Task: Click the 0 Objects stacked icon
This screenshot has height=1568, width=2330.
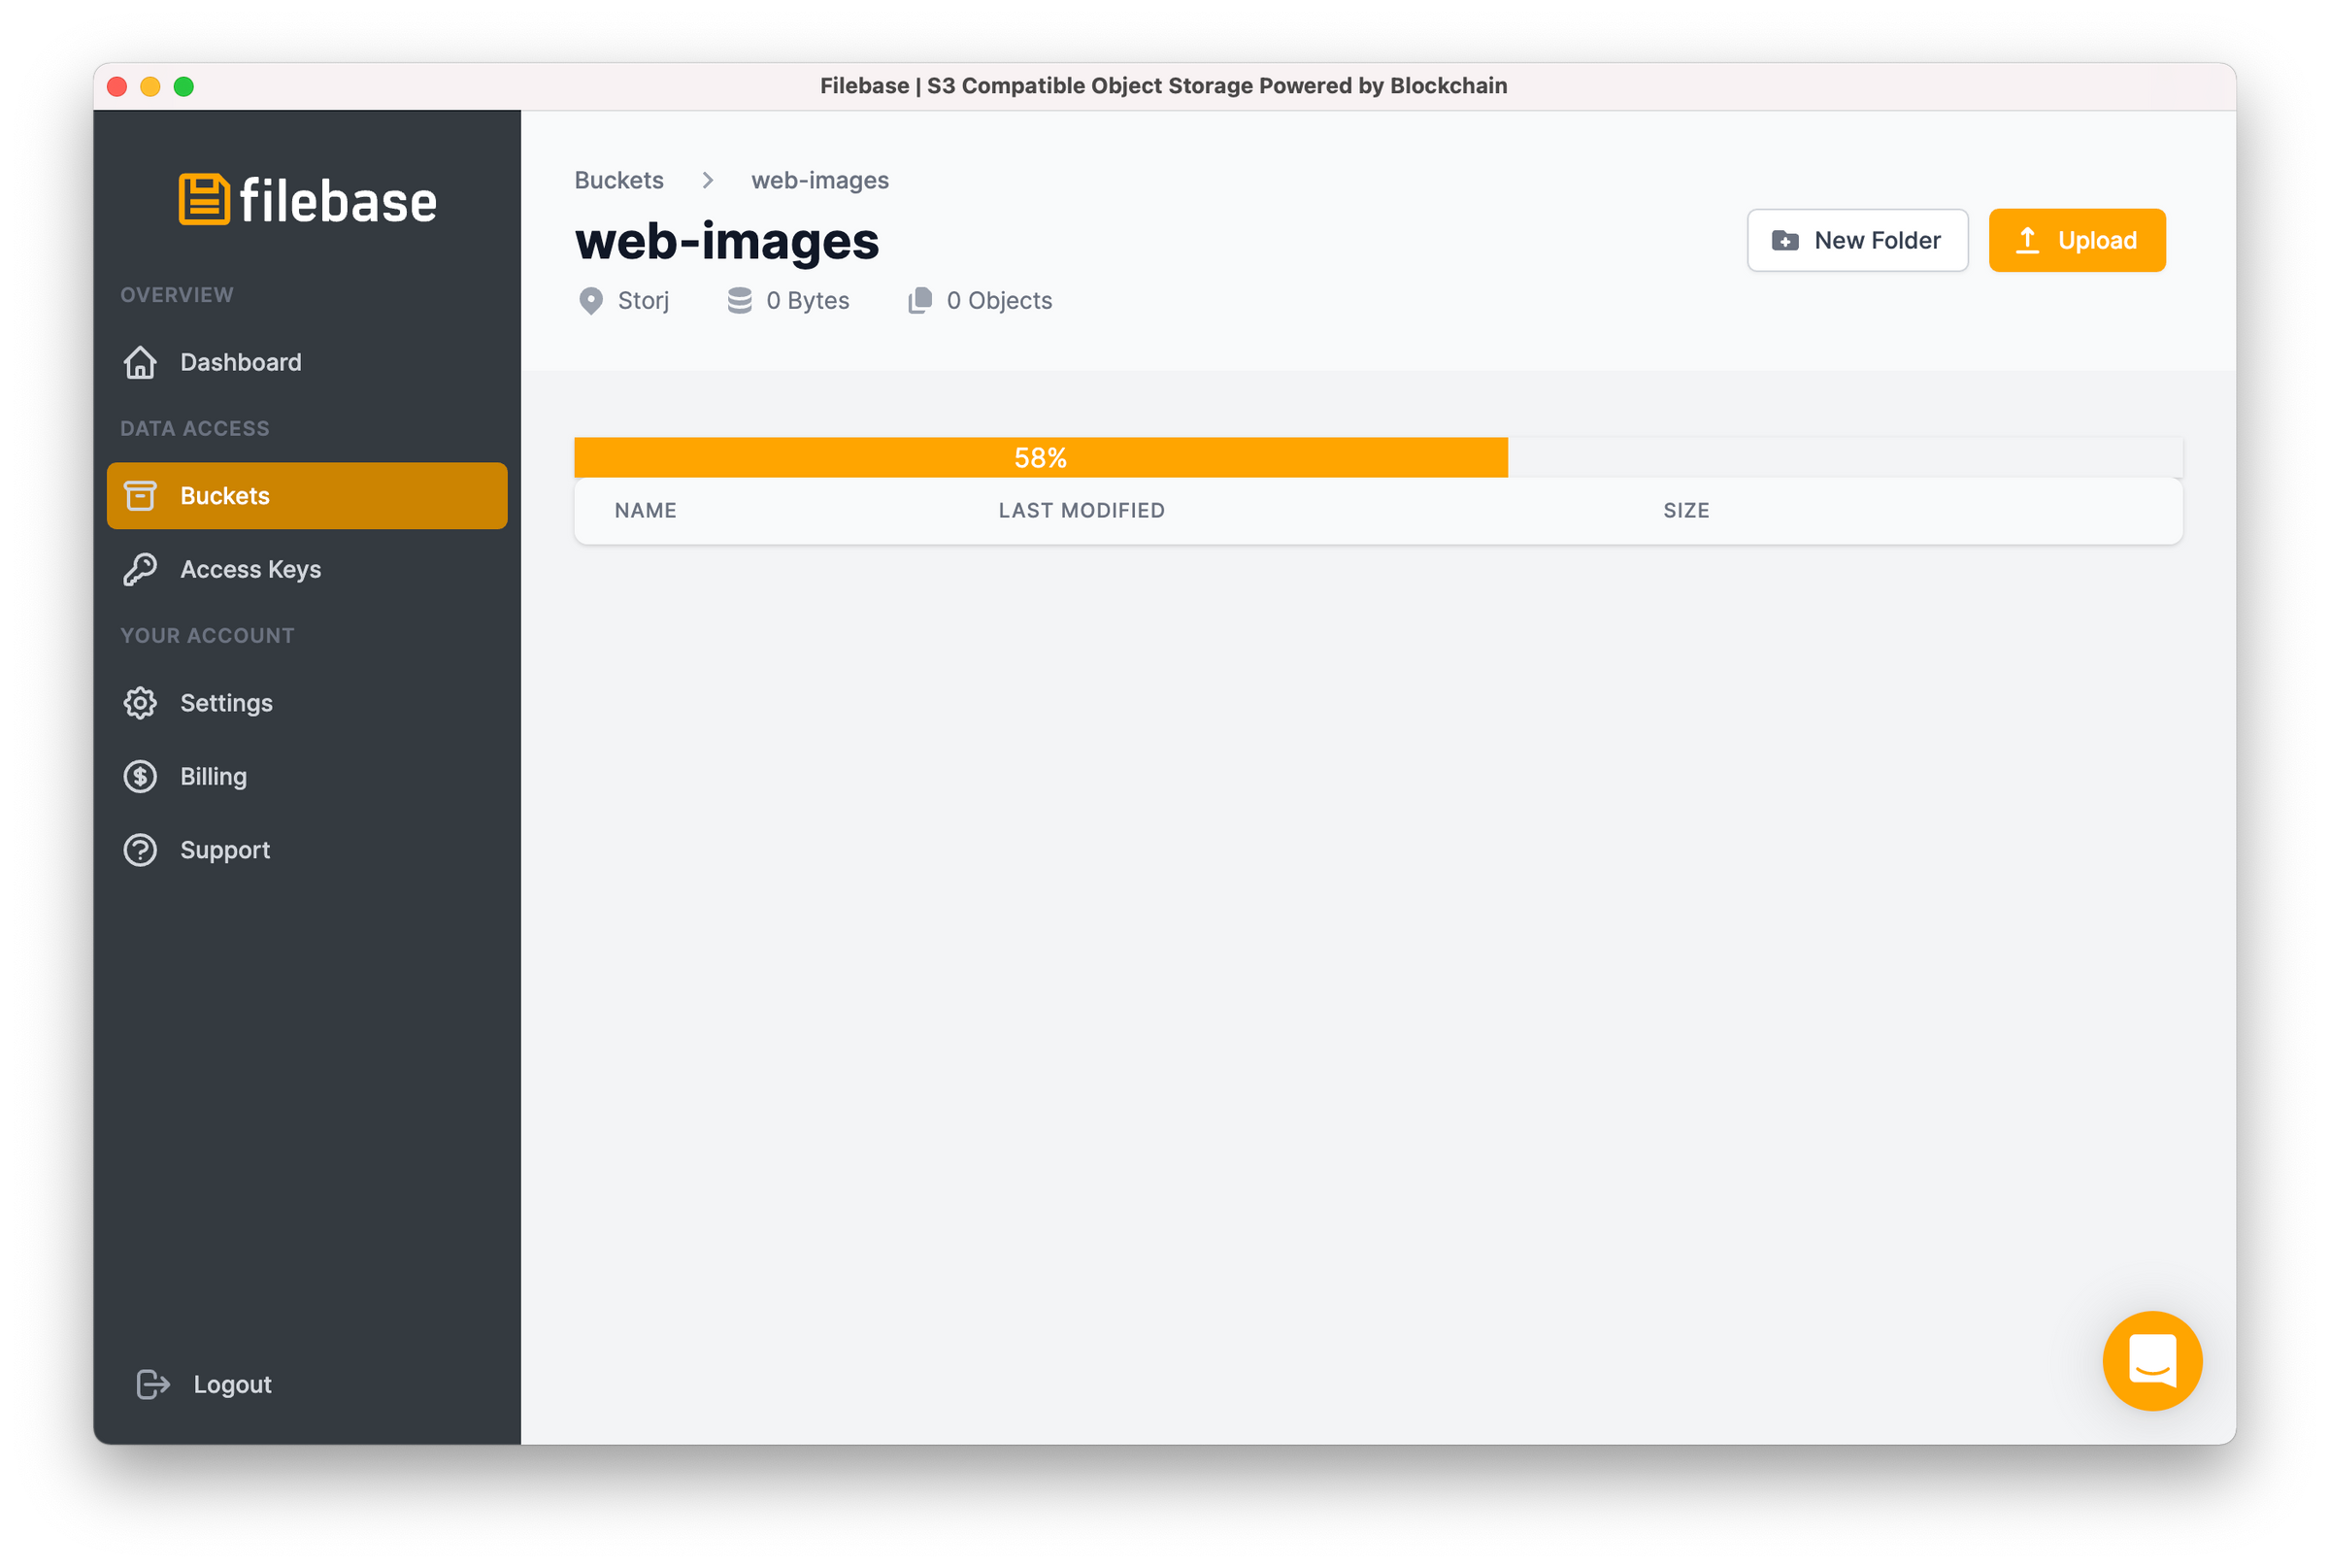Action: point(919,300)
